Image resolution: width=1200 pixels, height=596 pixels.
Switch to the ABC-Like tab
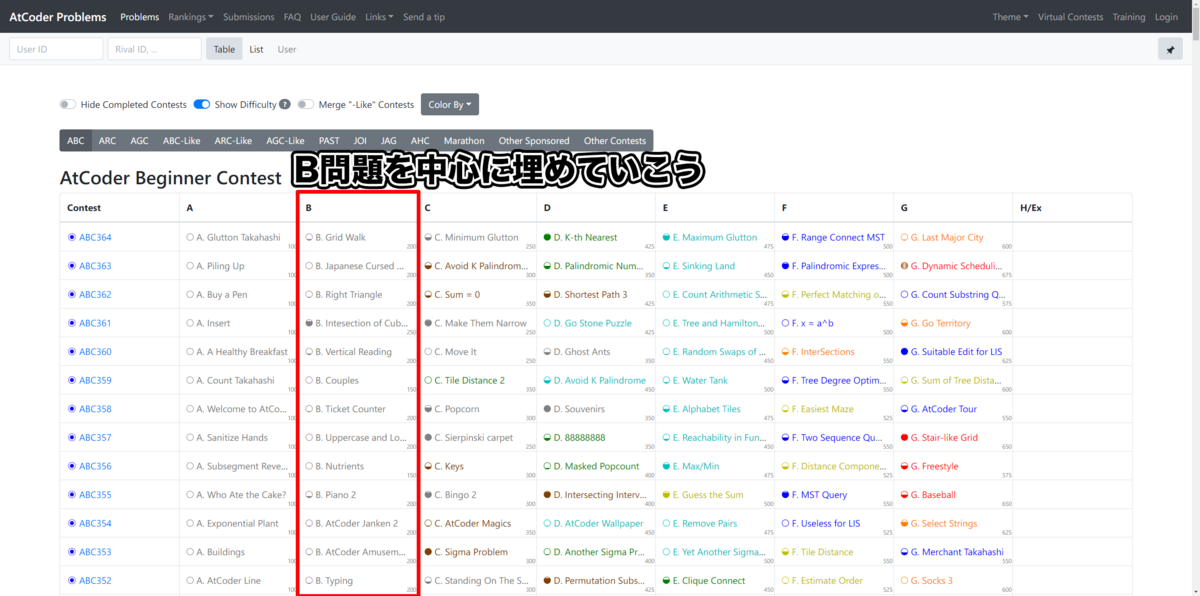[182, 141]
